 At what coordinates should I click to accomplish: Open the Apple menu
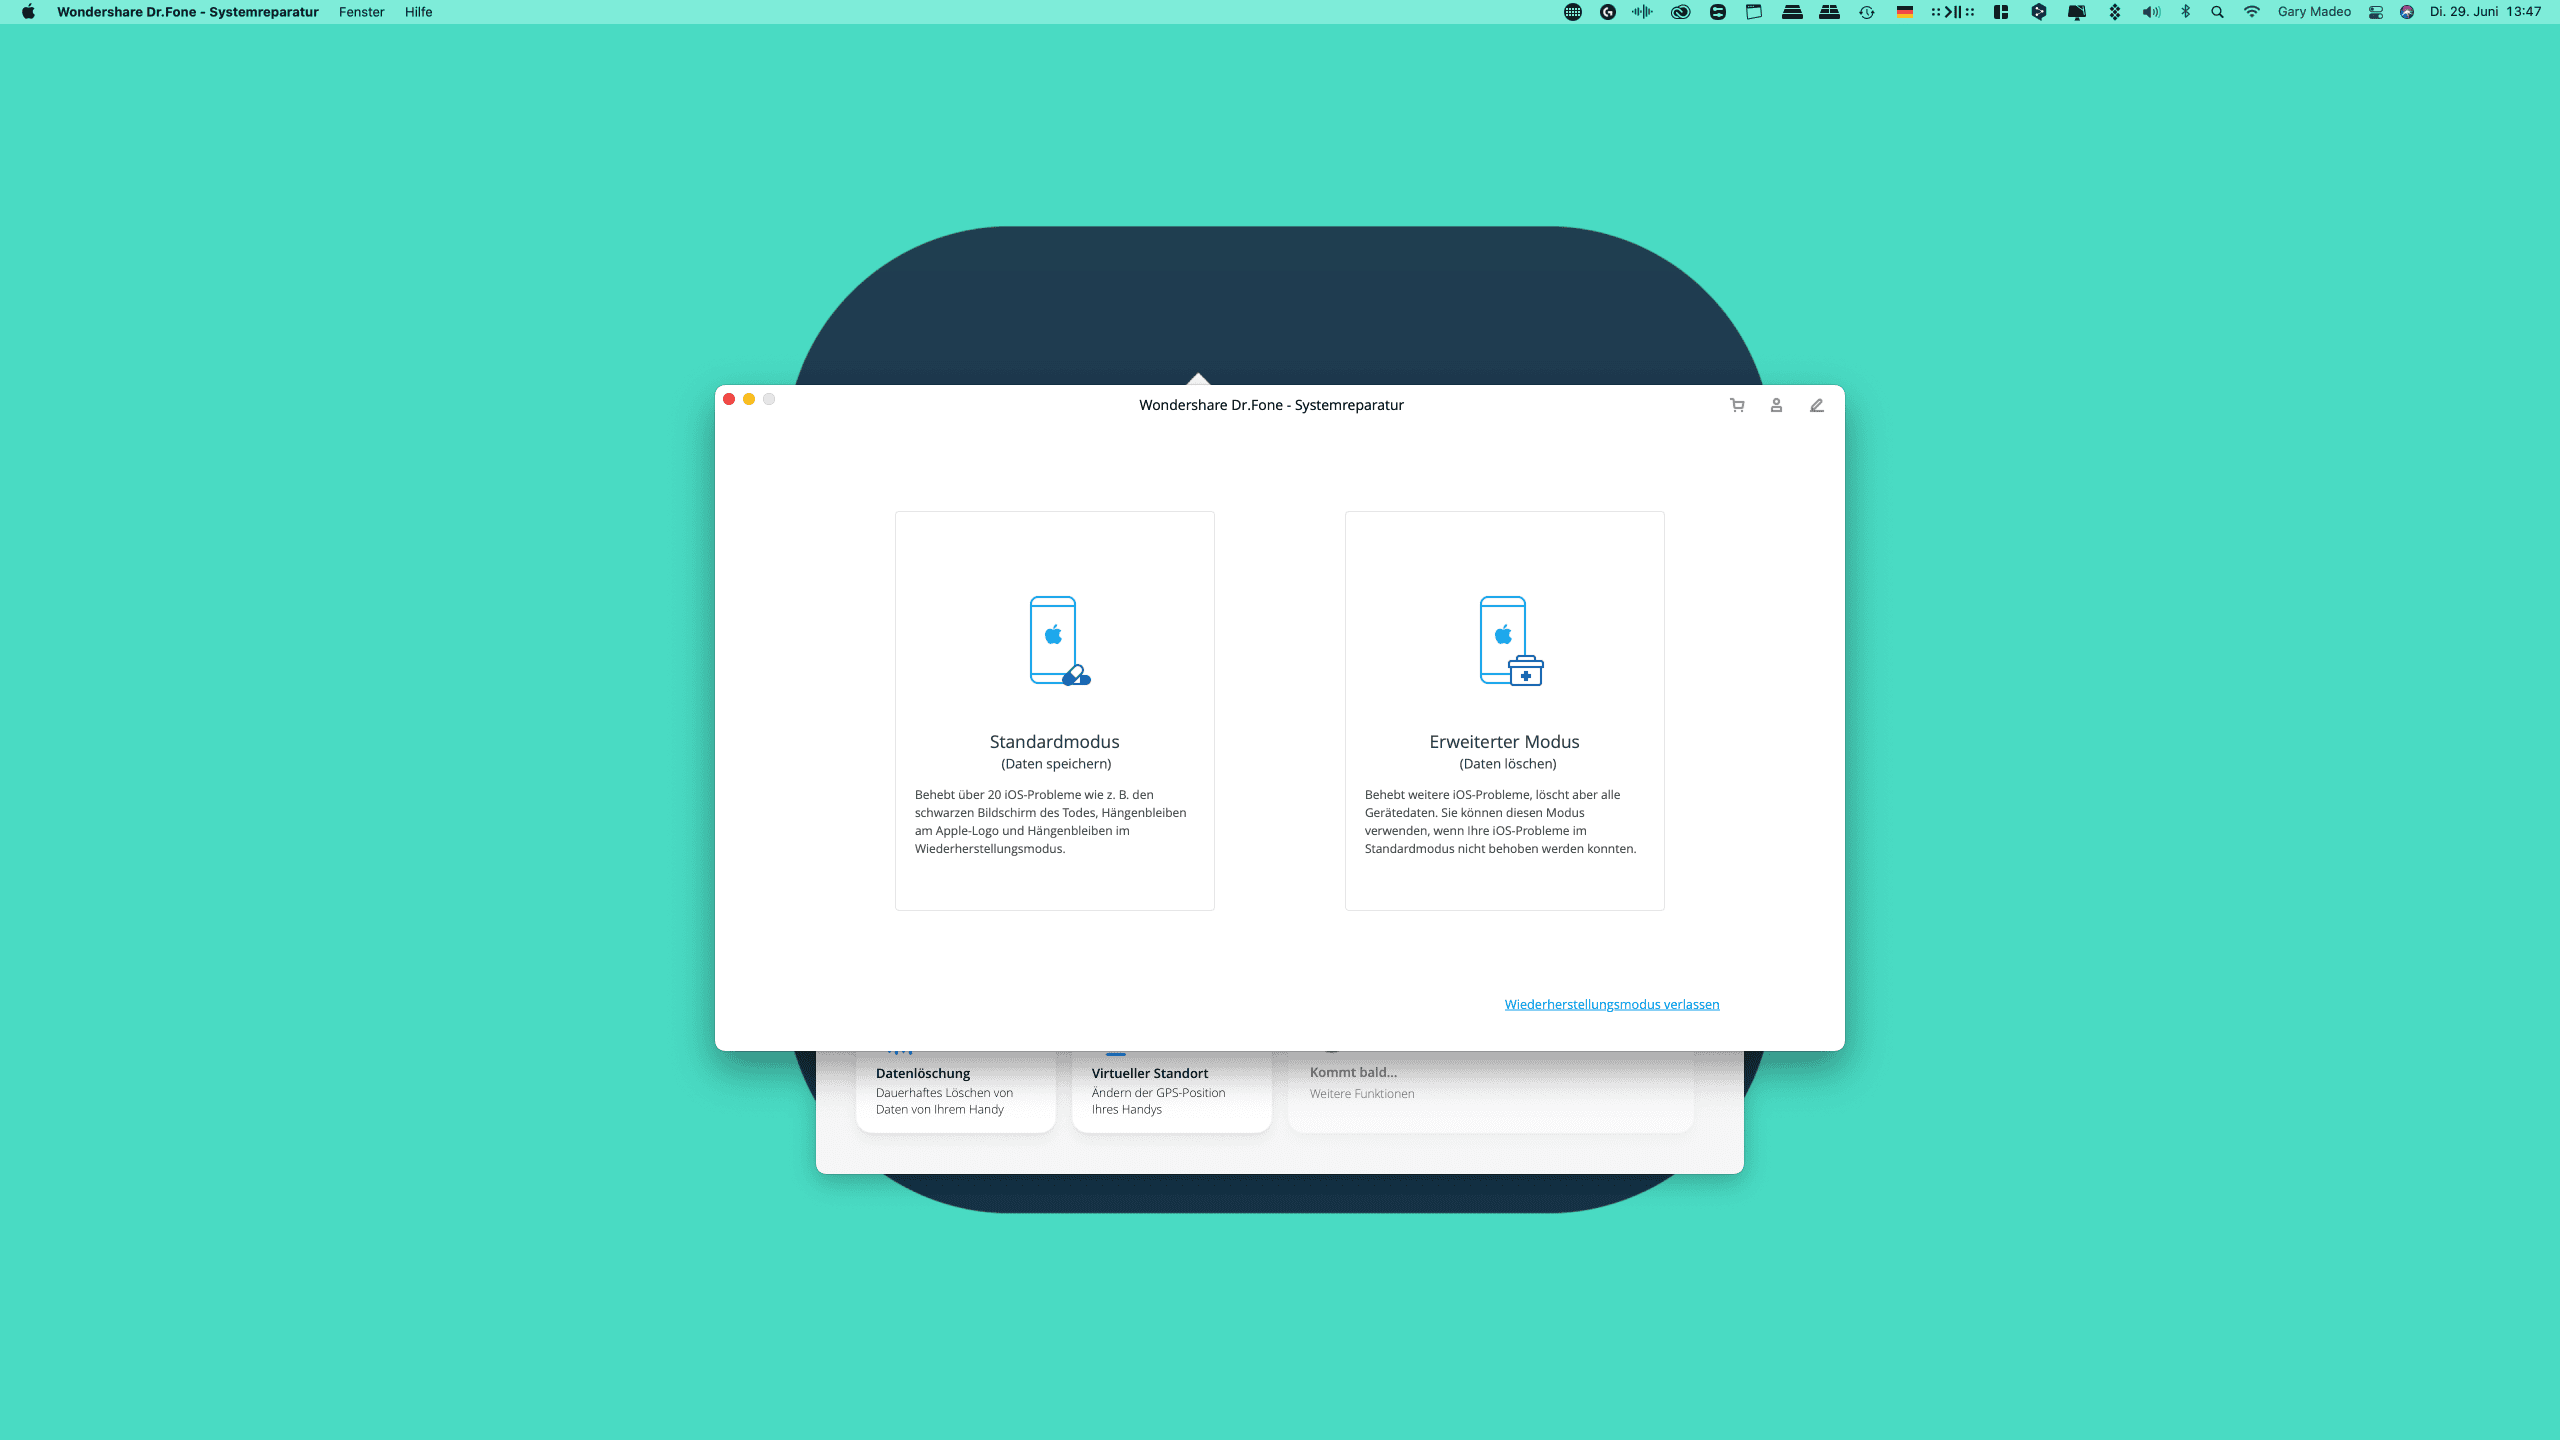[28, 12]
